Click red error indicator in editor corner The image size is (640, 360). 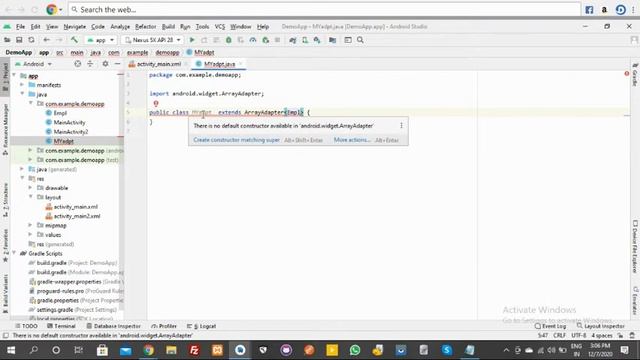(627, 74)
